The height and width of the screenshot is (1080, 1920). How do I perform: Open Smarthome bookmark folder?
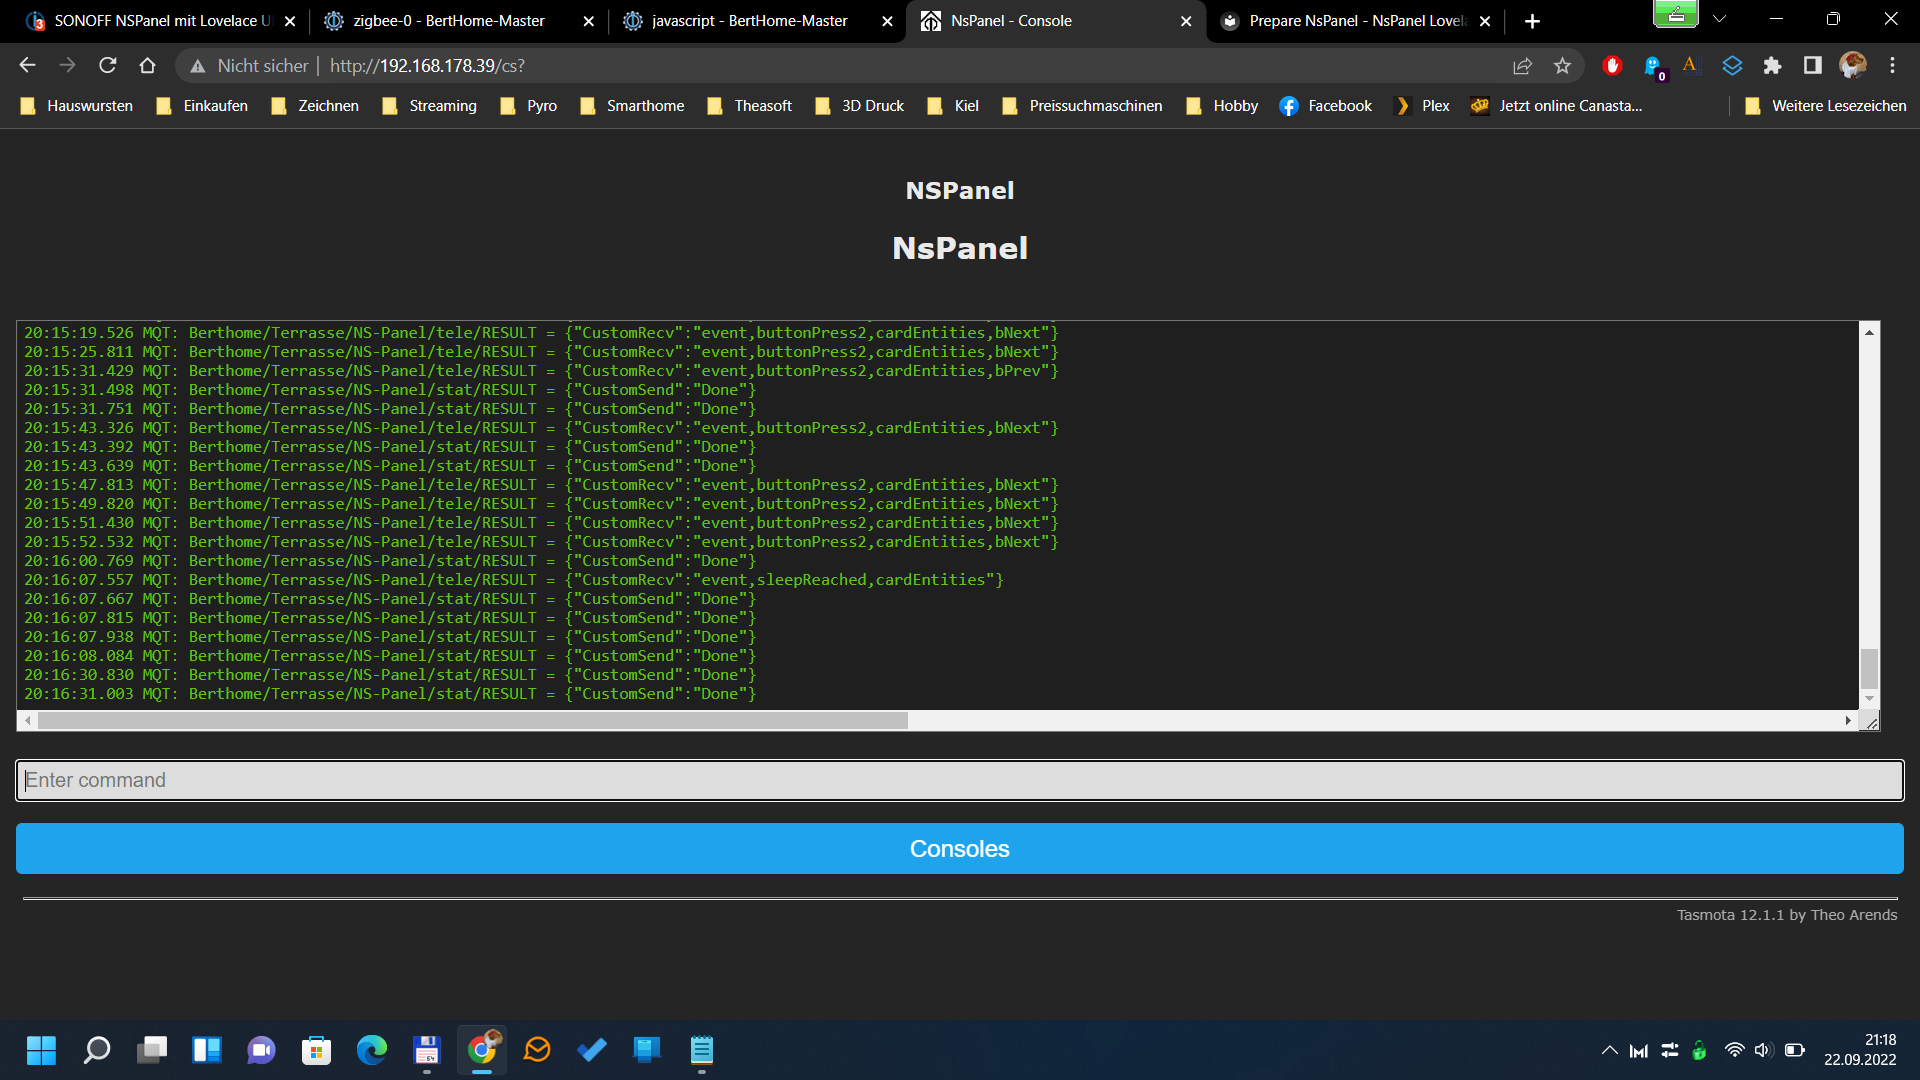(x=632, y=106)
